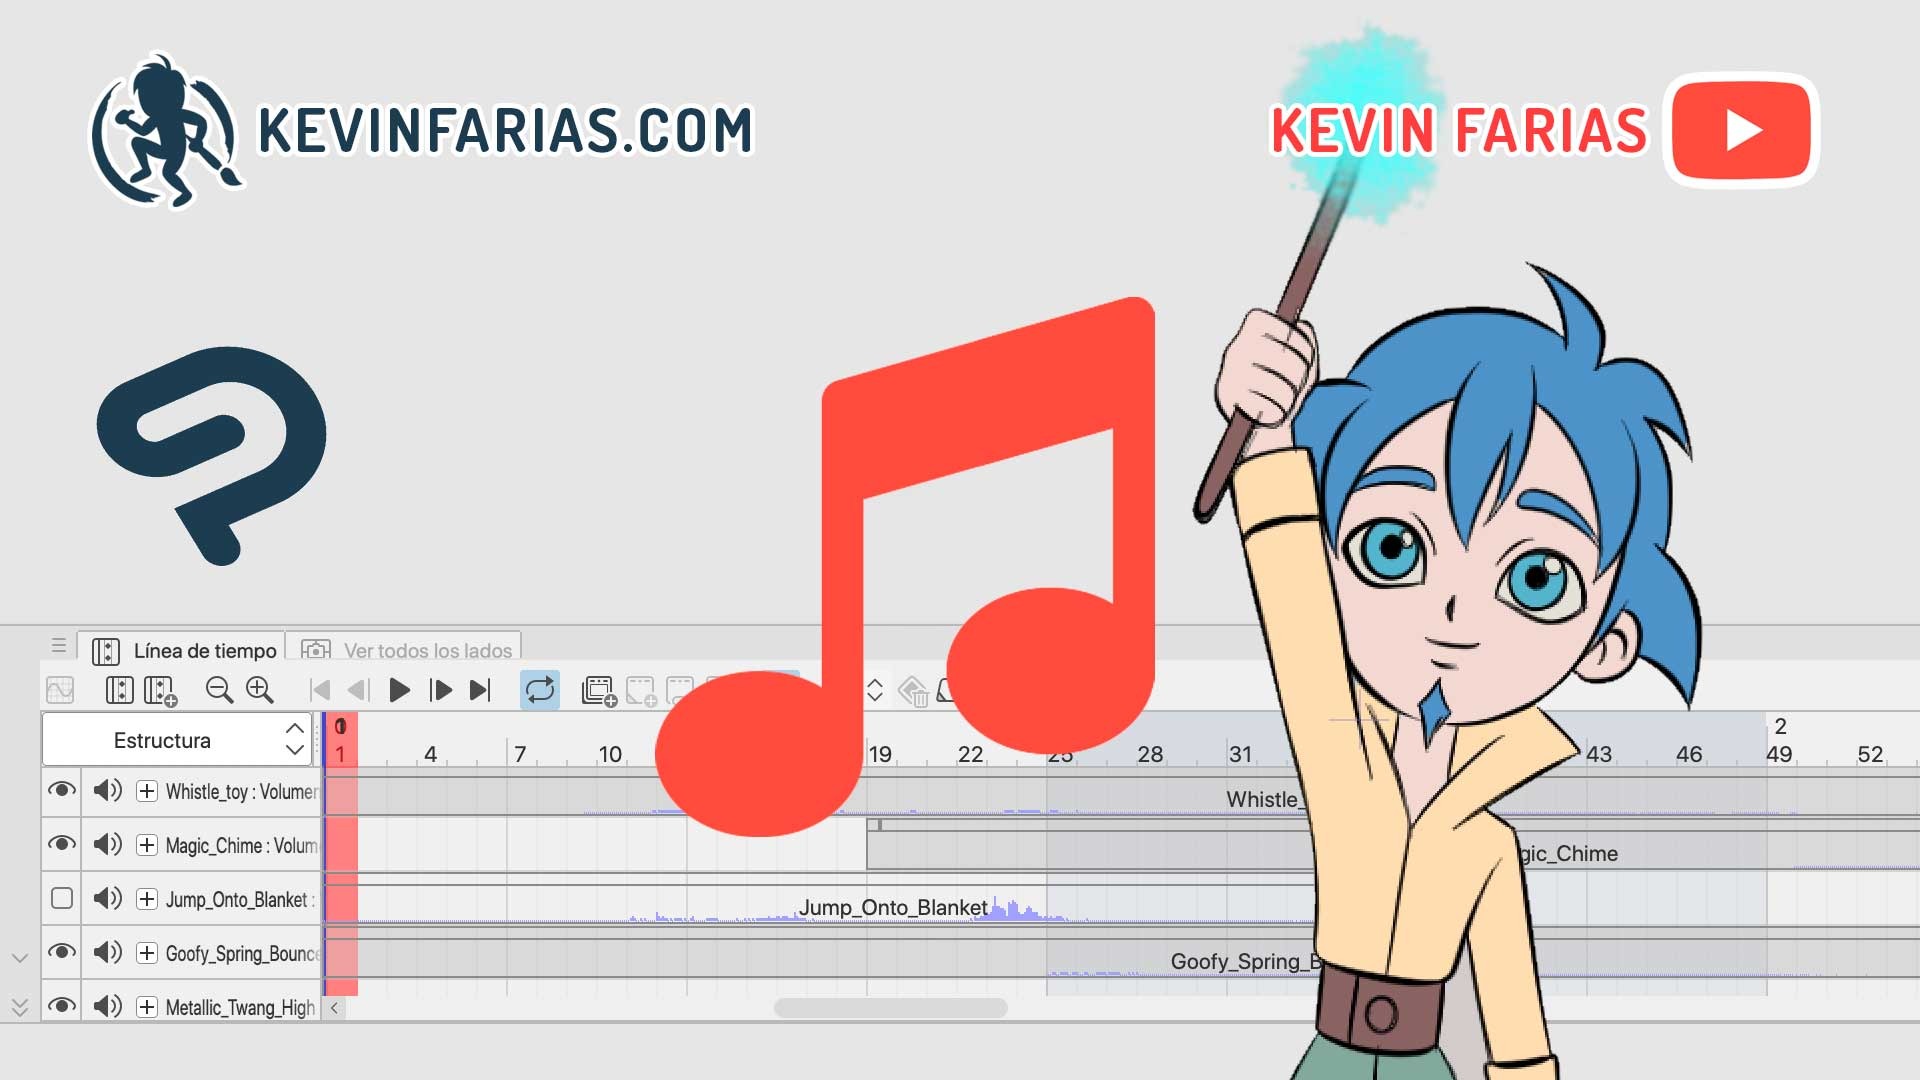Hide the Whistle_toy track eye icon
1920x1080 pixels.
(62, 791)
